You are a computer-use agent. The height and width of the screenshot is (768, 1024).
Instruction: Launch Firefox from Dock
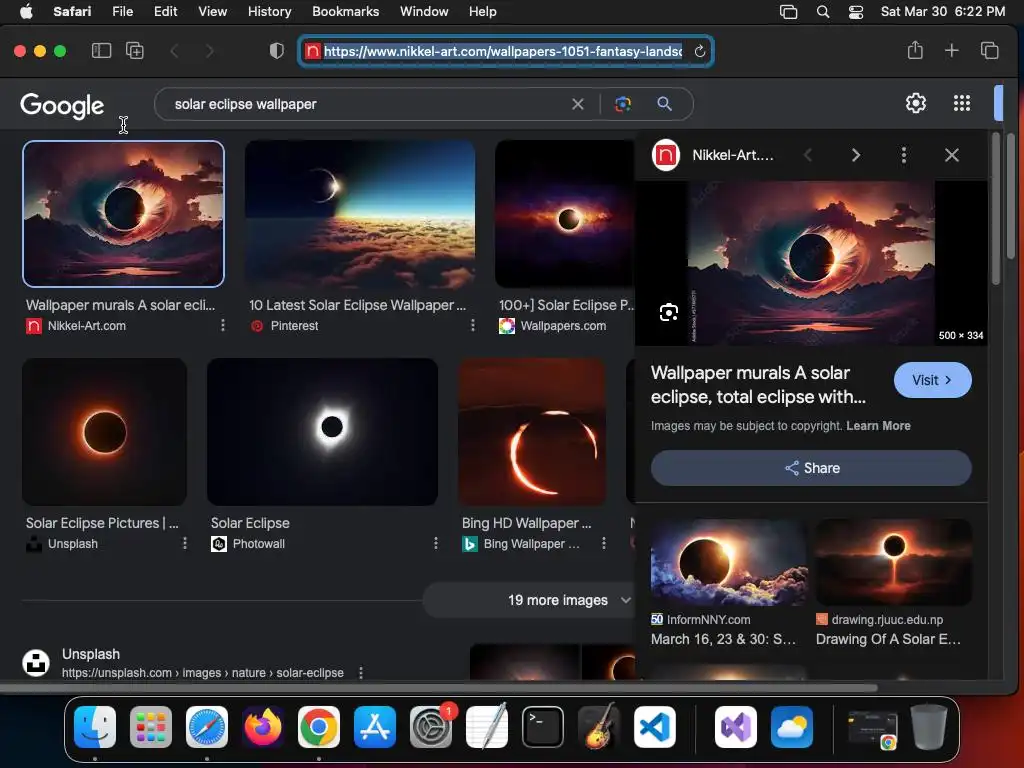pyautogui.click(x=263, y=726)
